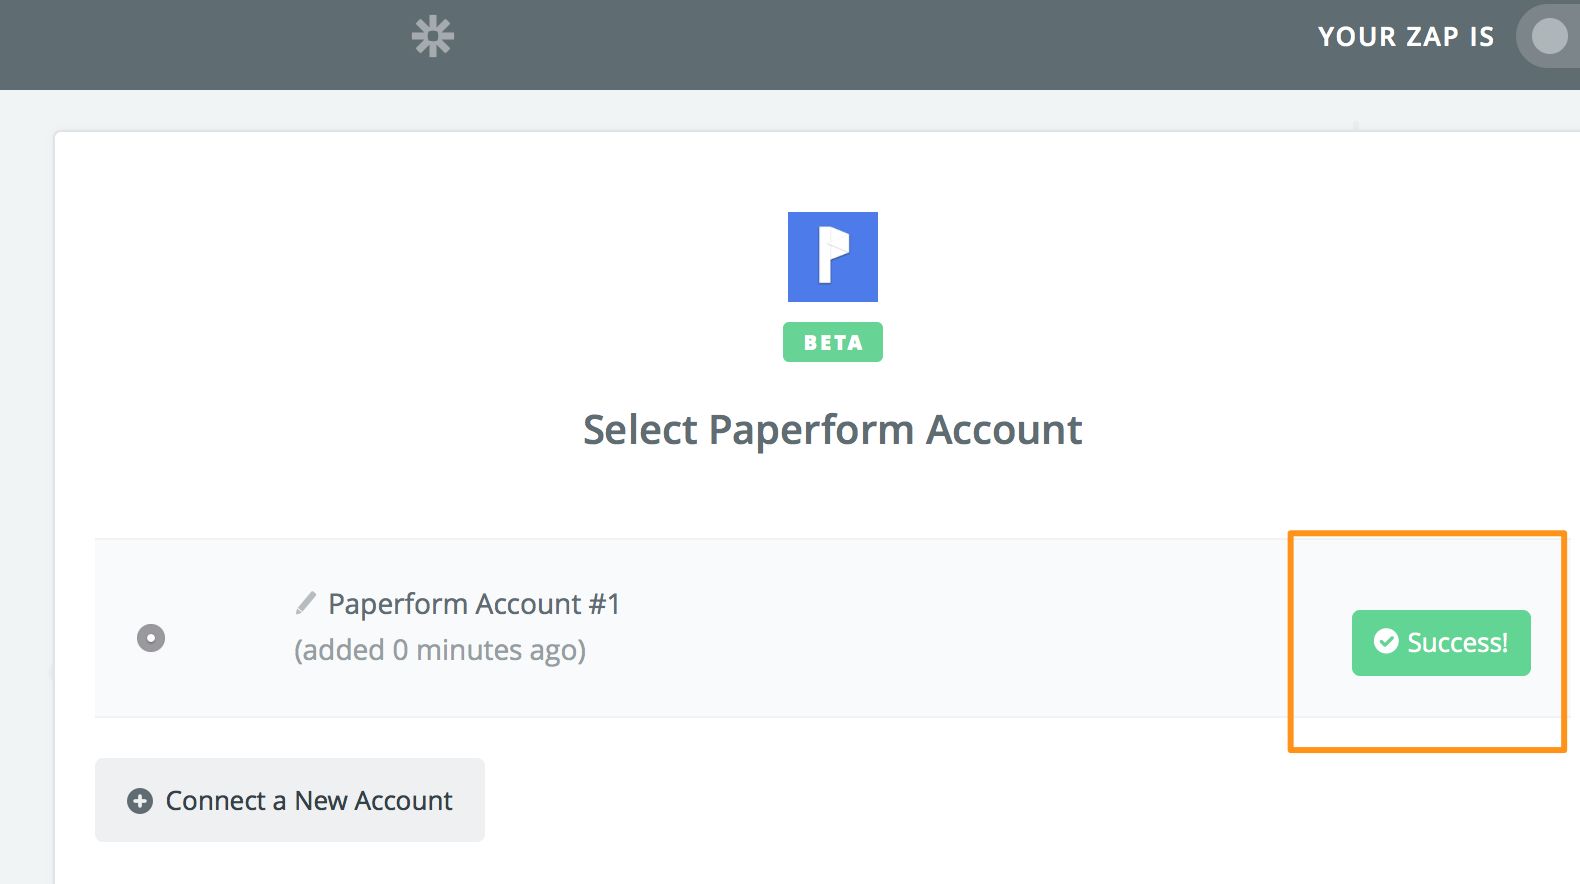This screenshot has height=884, width=1580.
Task: Toggle the Your Zap Is switch
Action: coord(1548,36)
